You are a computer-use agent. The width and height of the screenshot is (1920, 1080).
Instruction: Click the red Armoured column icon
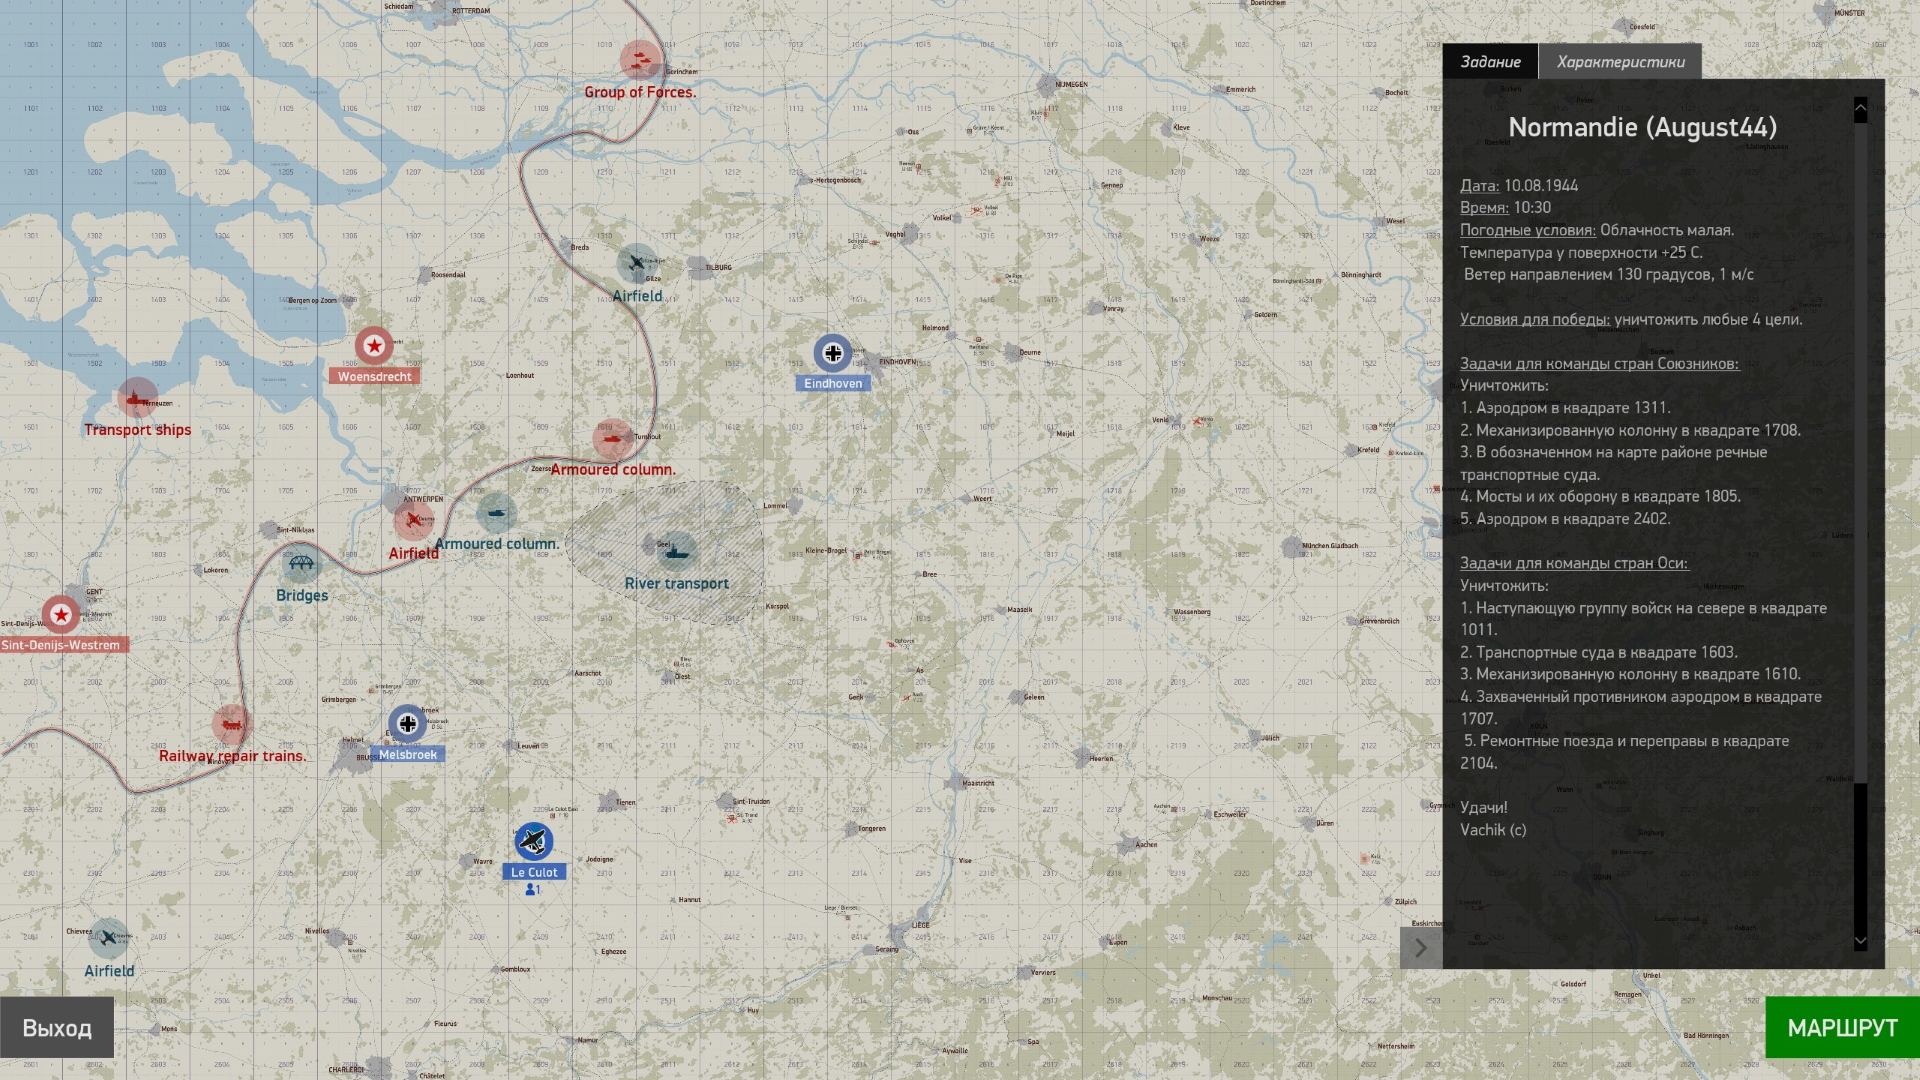click(612, 438)
